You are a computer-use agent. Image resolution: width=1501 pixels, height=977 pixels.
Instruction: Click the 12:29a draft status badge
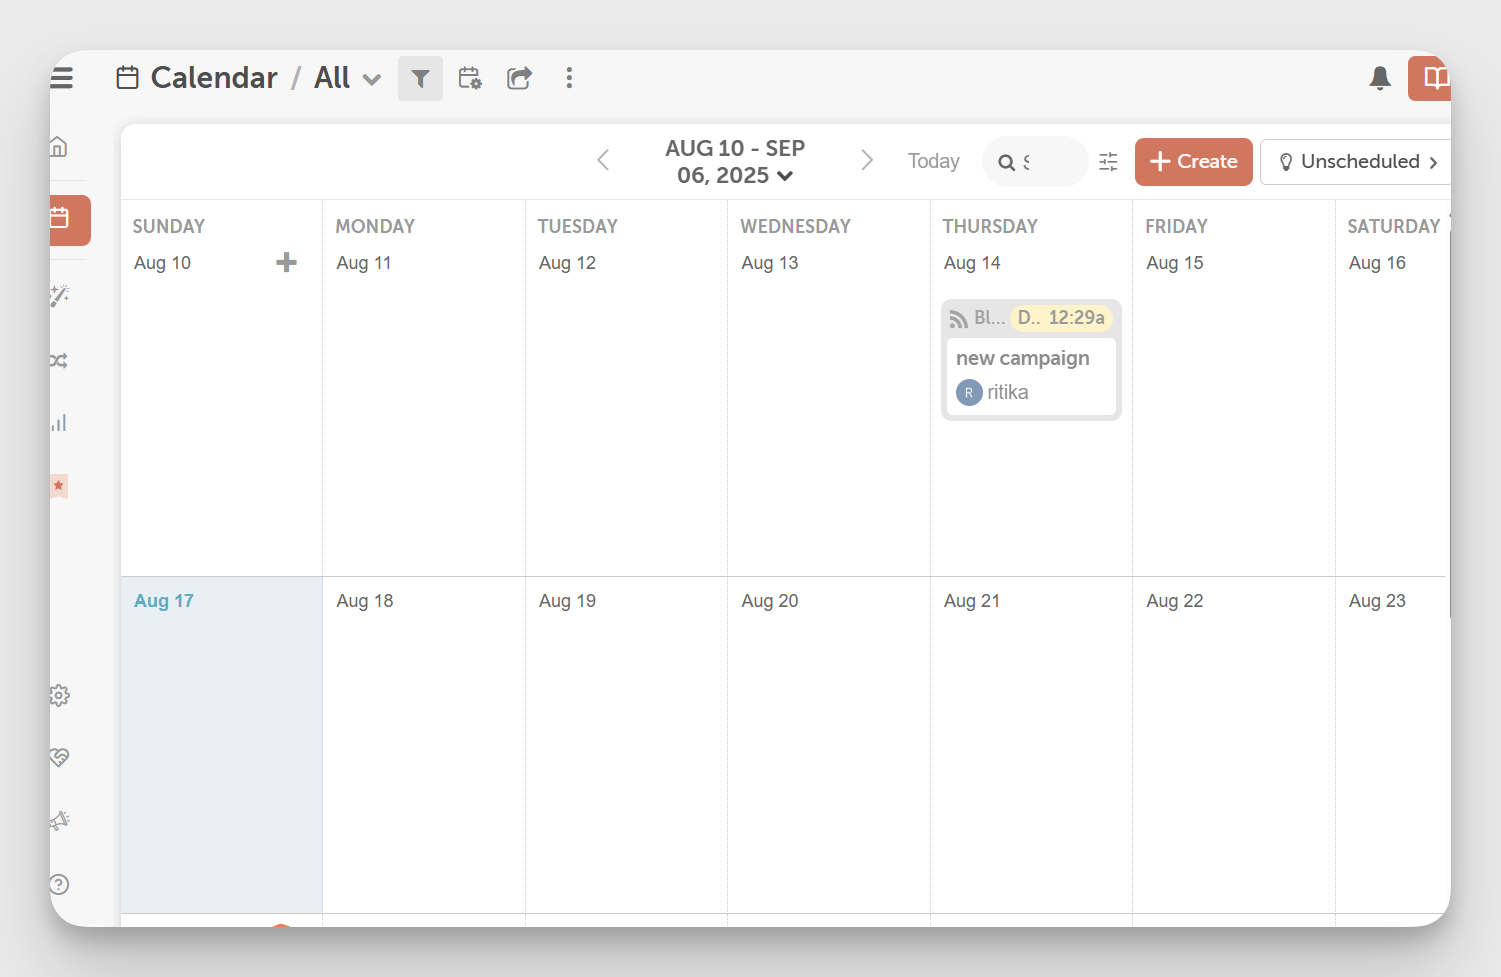click(x=1061, y=318)
